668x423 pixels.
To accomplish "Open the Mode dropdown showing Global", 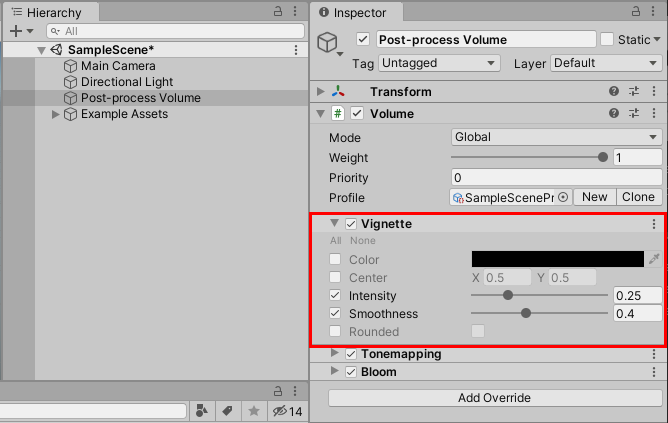I will click(x=555, y=137).
